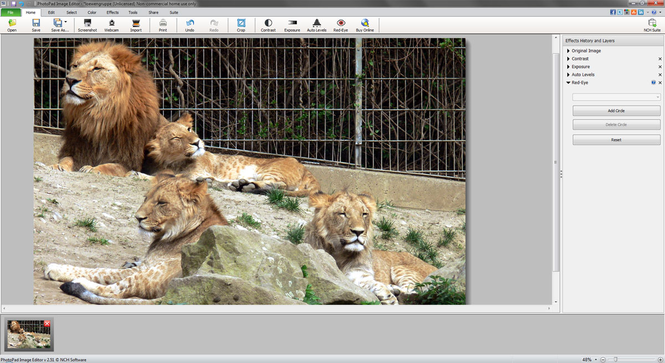665x363 pixels.
Task: Open the Red-Eye effect help icon
Action: 654,83
